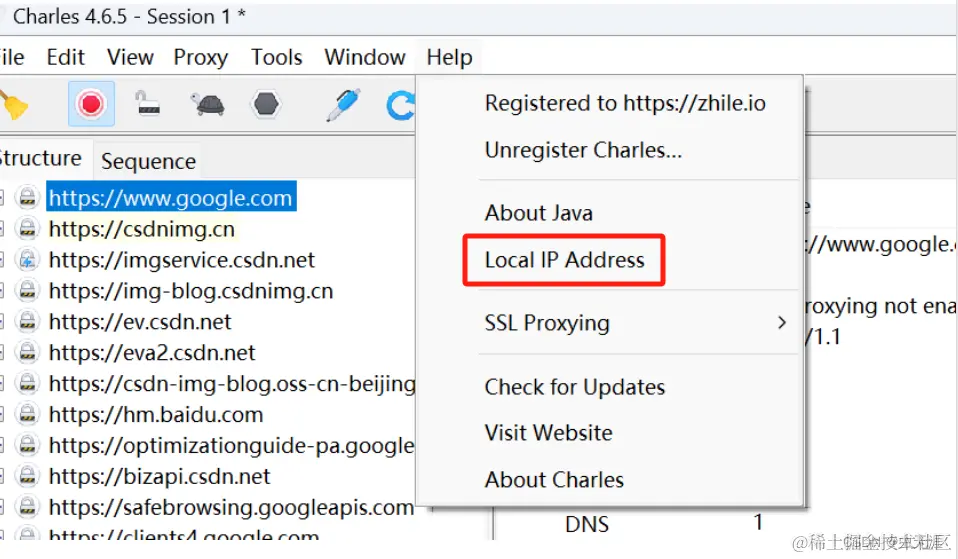Image resolution: width=958 pixels, height=559 pixels.
Task: Expand the ev.csdn.net tree node
Action: click(2, 322)
